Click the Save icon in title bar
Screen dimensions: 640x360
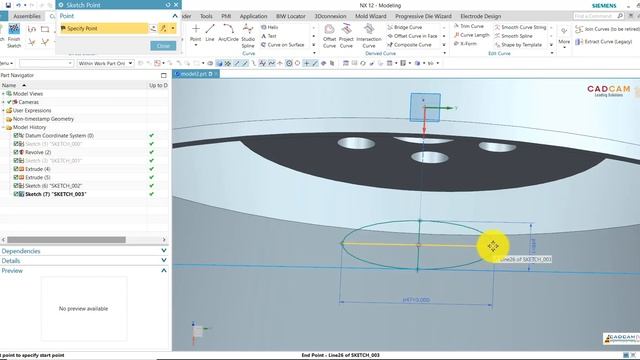pos(8,5)
